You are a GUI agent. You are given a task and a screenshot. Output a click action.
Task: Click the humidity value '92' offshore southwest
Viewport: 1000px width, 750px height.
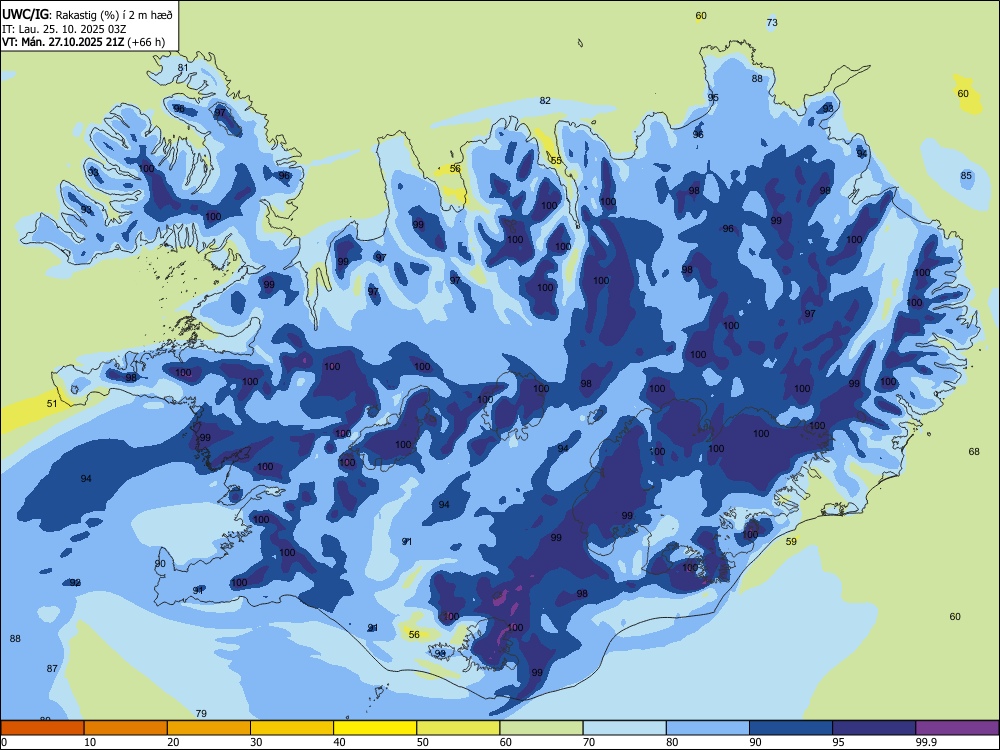[75, 582]
